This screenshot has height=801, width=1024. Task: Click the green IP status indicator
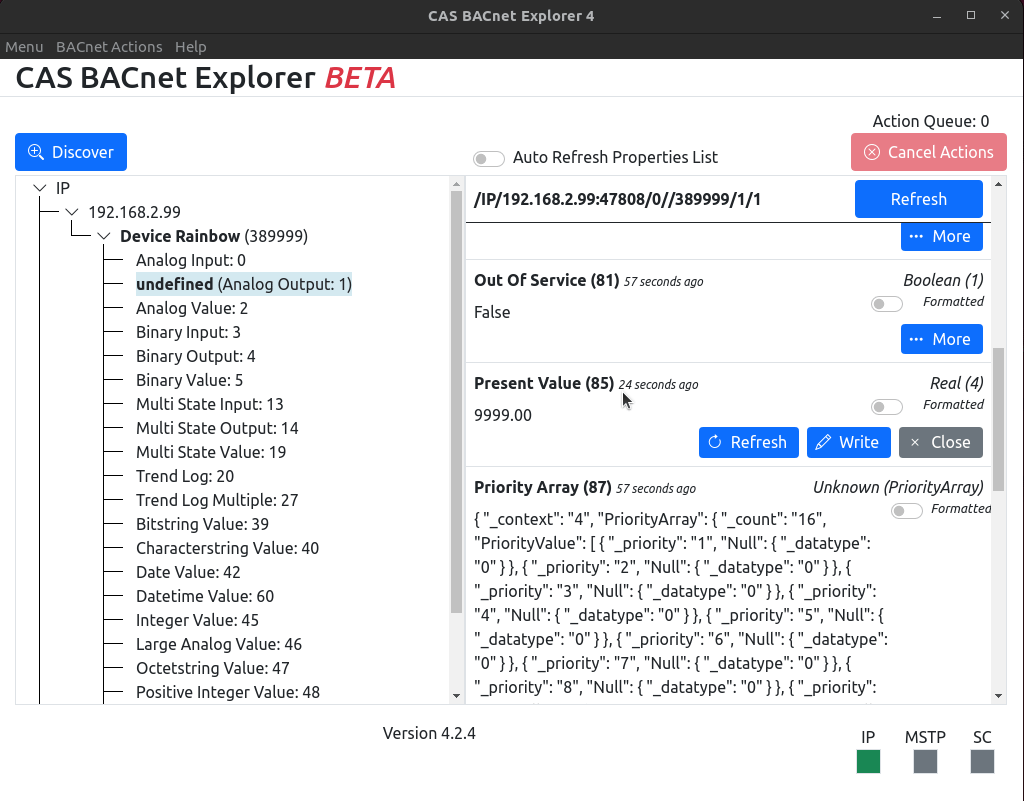tap(868, 761)
